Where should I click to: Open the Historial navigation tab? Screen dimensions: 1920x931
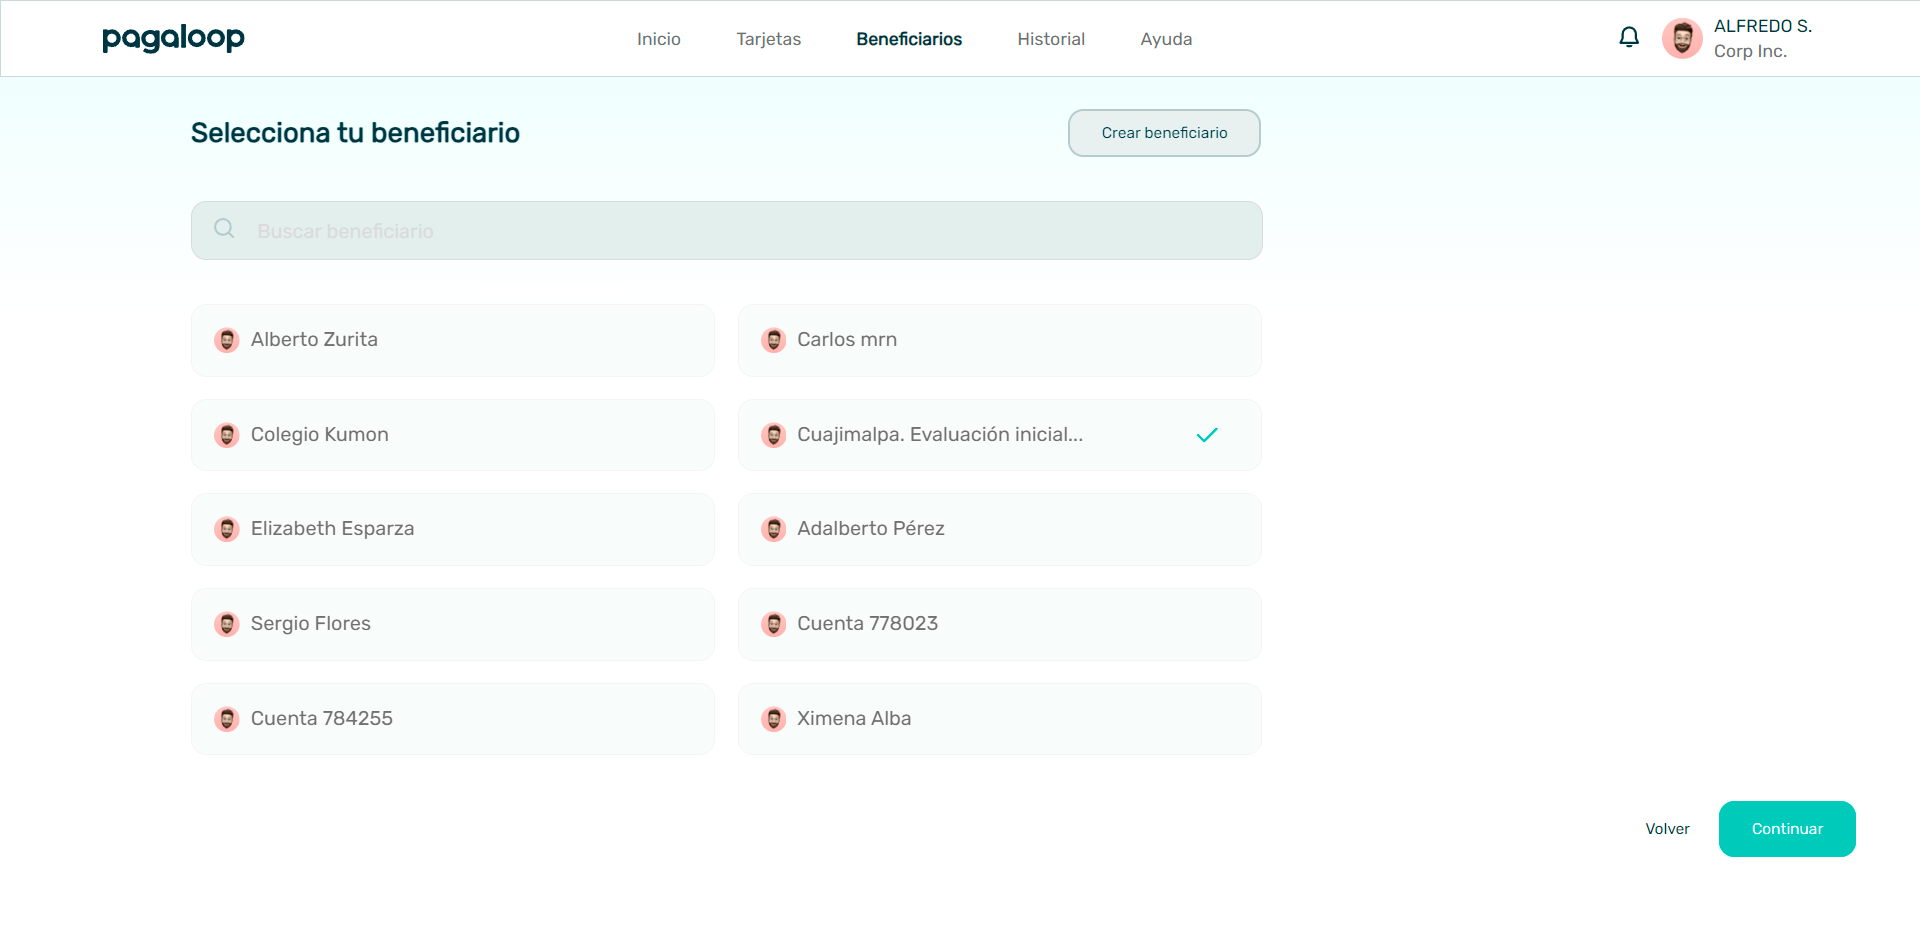(x=1050, y=39)
